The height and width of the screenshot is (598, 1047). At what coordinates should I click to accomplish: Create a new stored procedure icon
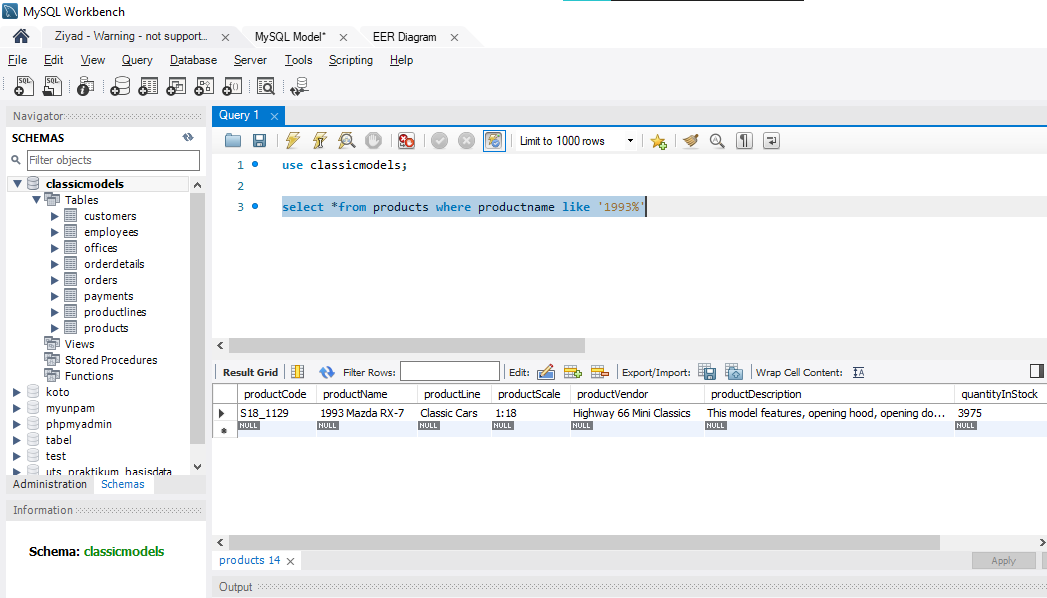204,86
